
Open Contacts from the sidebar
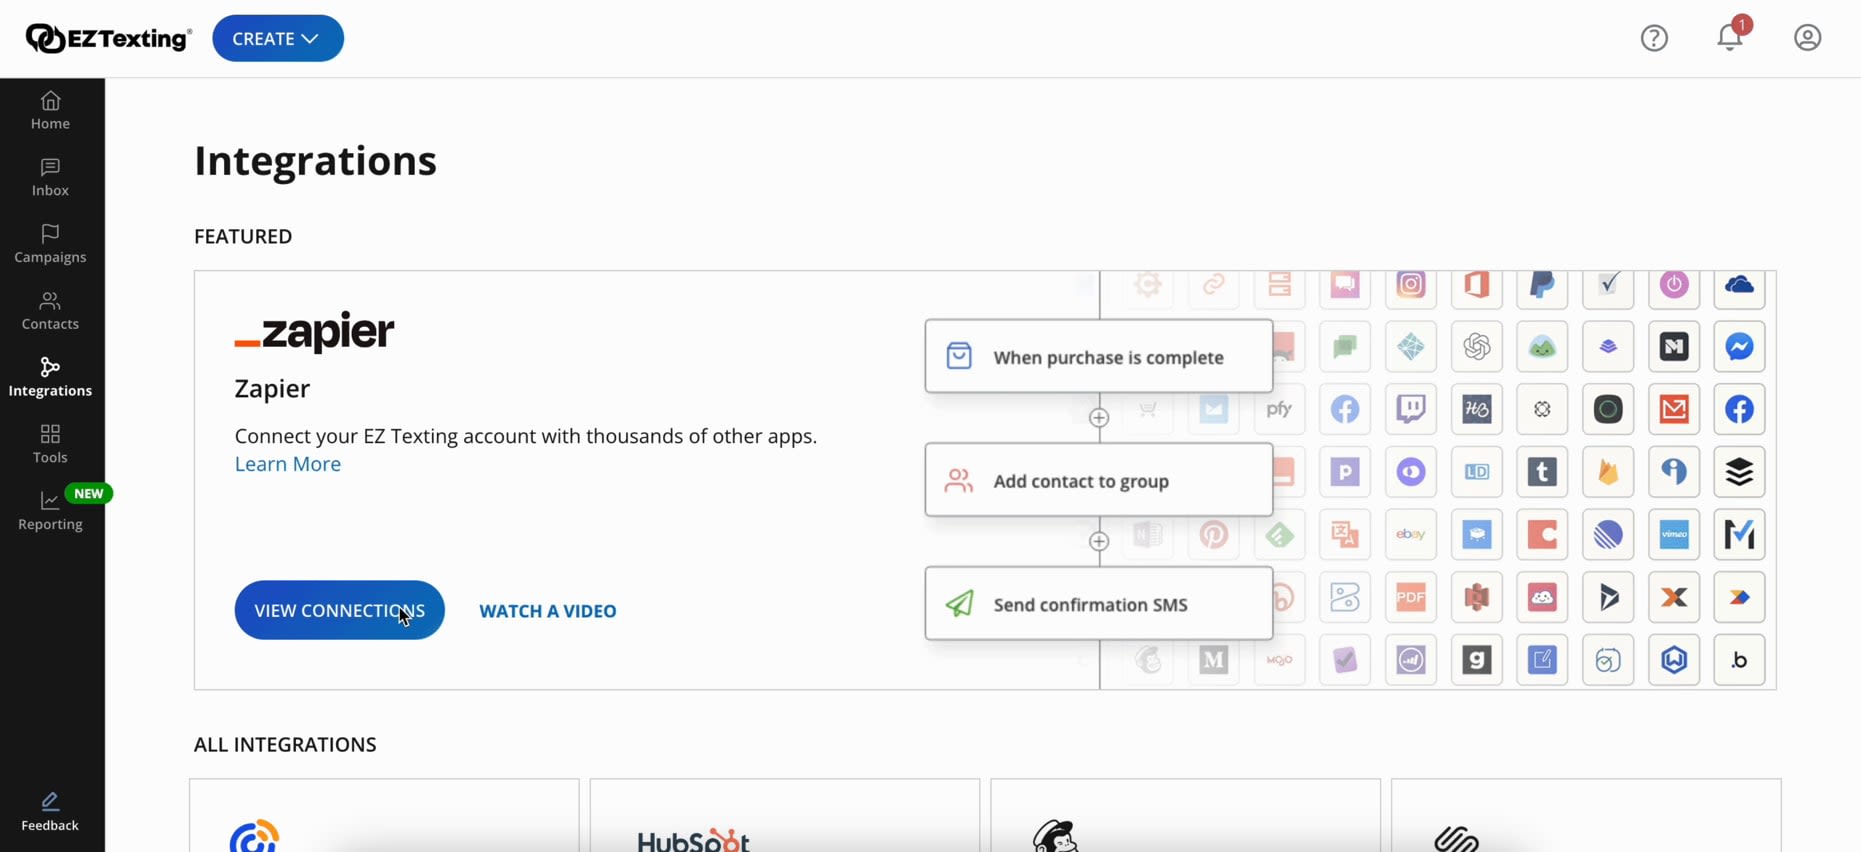(x=50, y=312)
